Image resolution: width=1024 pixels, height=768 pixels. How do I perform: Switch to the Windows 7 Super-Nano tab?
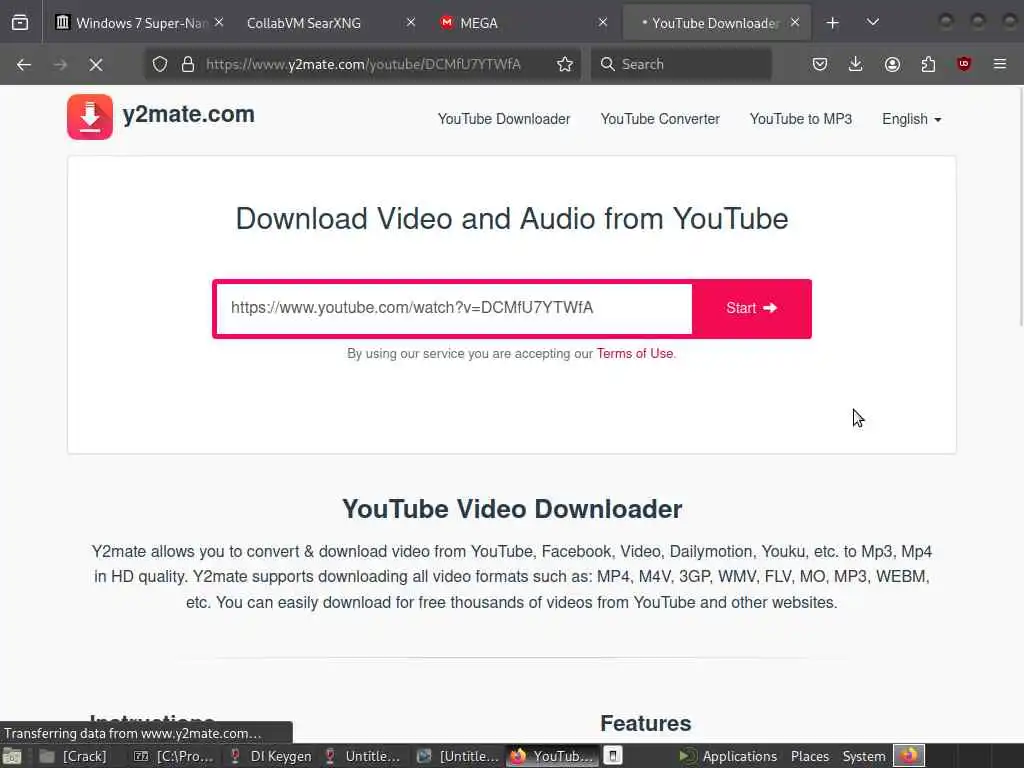[137, 23]
